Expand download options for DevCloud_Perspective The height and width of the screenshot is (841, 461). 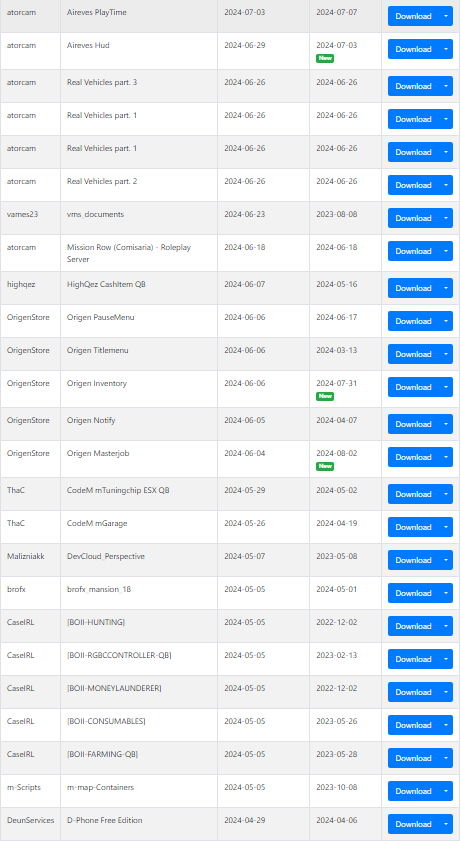446,560
